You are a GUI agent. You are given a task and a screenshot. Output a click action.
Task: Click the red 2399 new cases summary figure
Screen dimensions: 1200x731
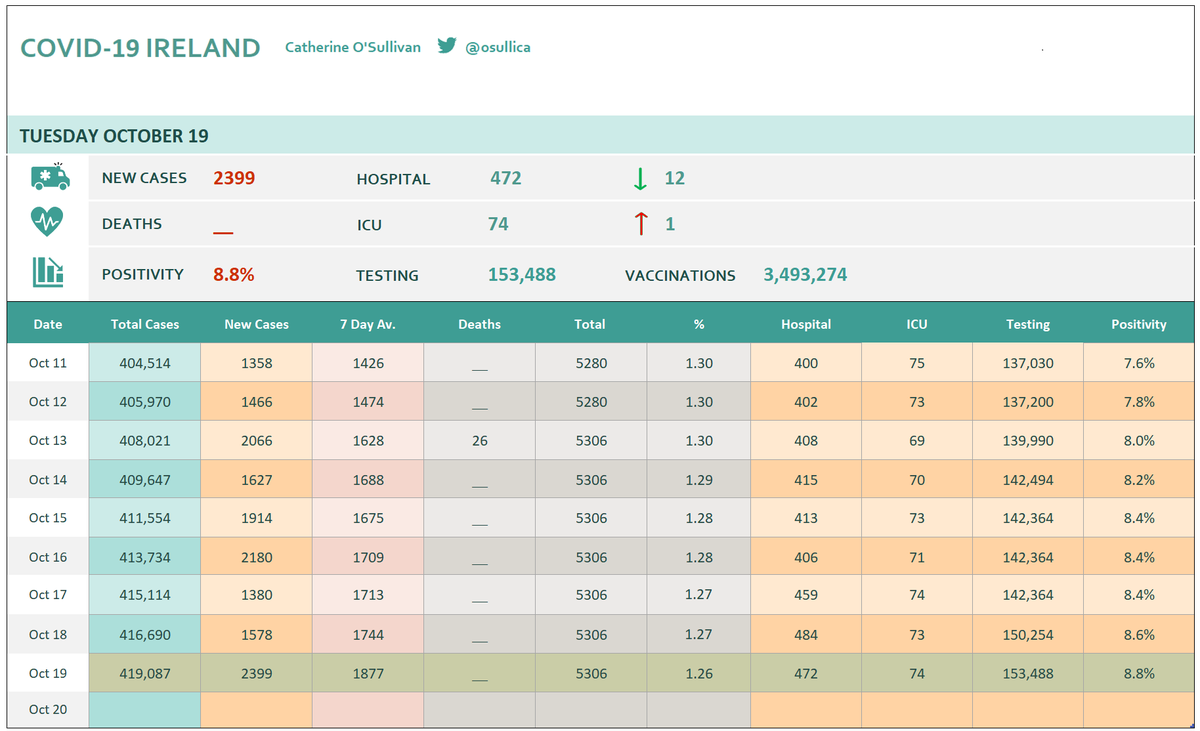point(234,178)
